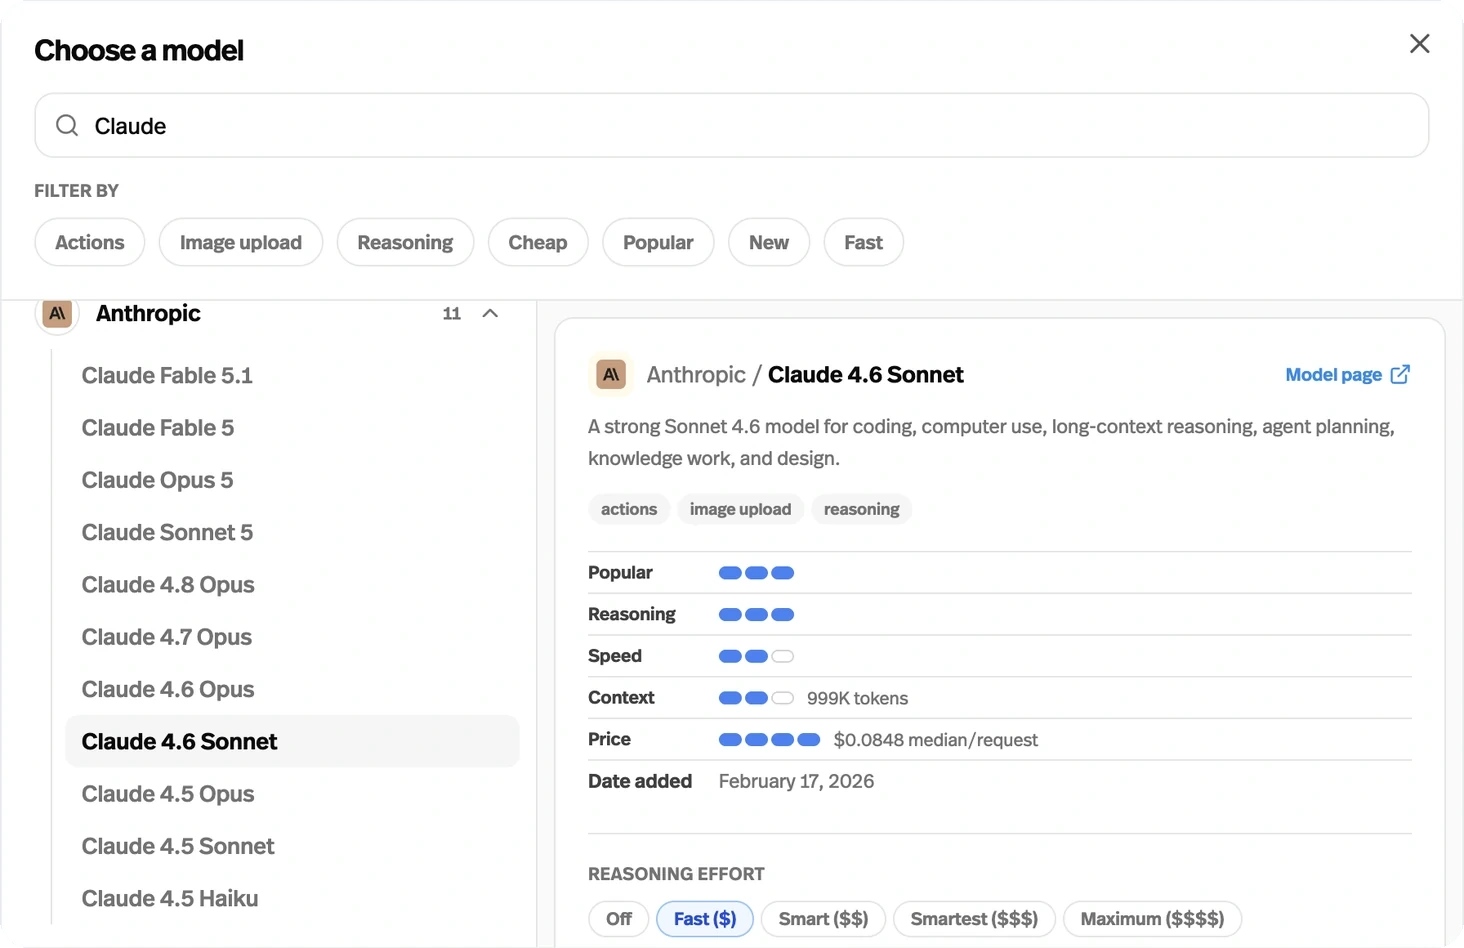Choose Claude Opus 5
1464x948 pixels.
click(x=292, y=480)
